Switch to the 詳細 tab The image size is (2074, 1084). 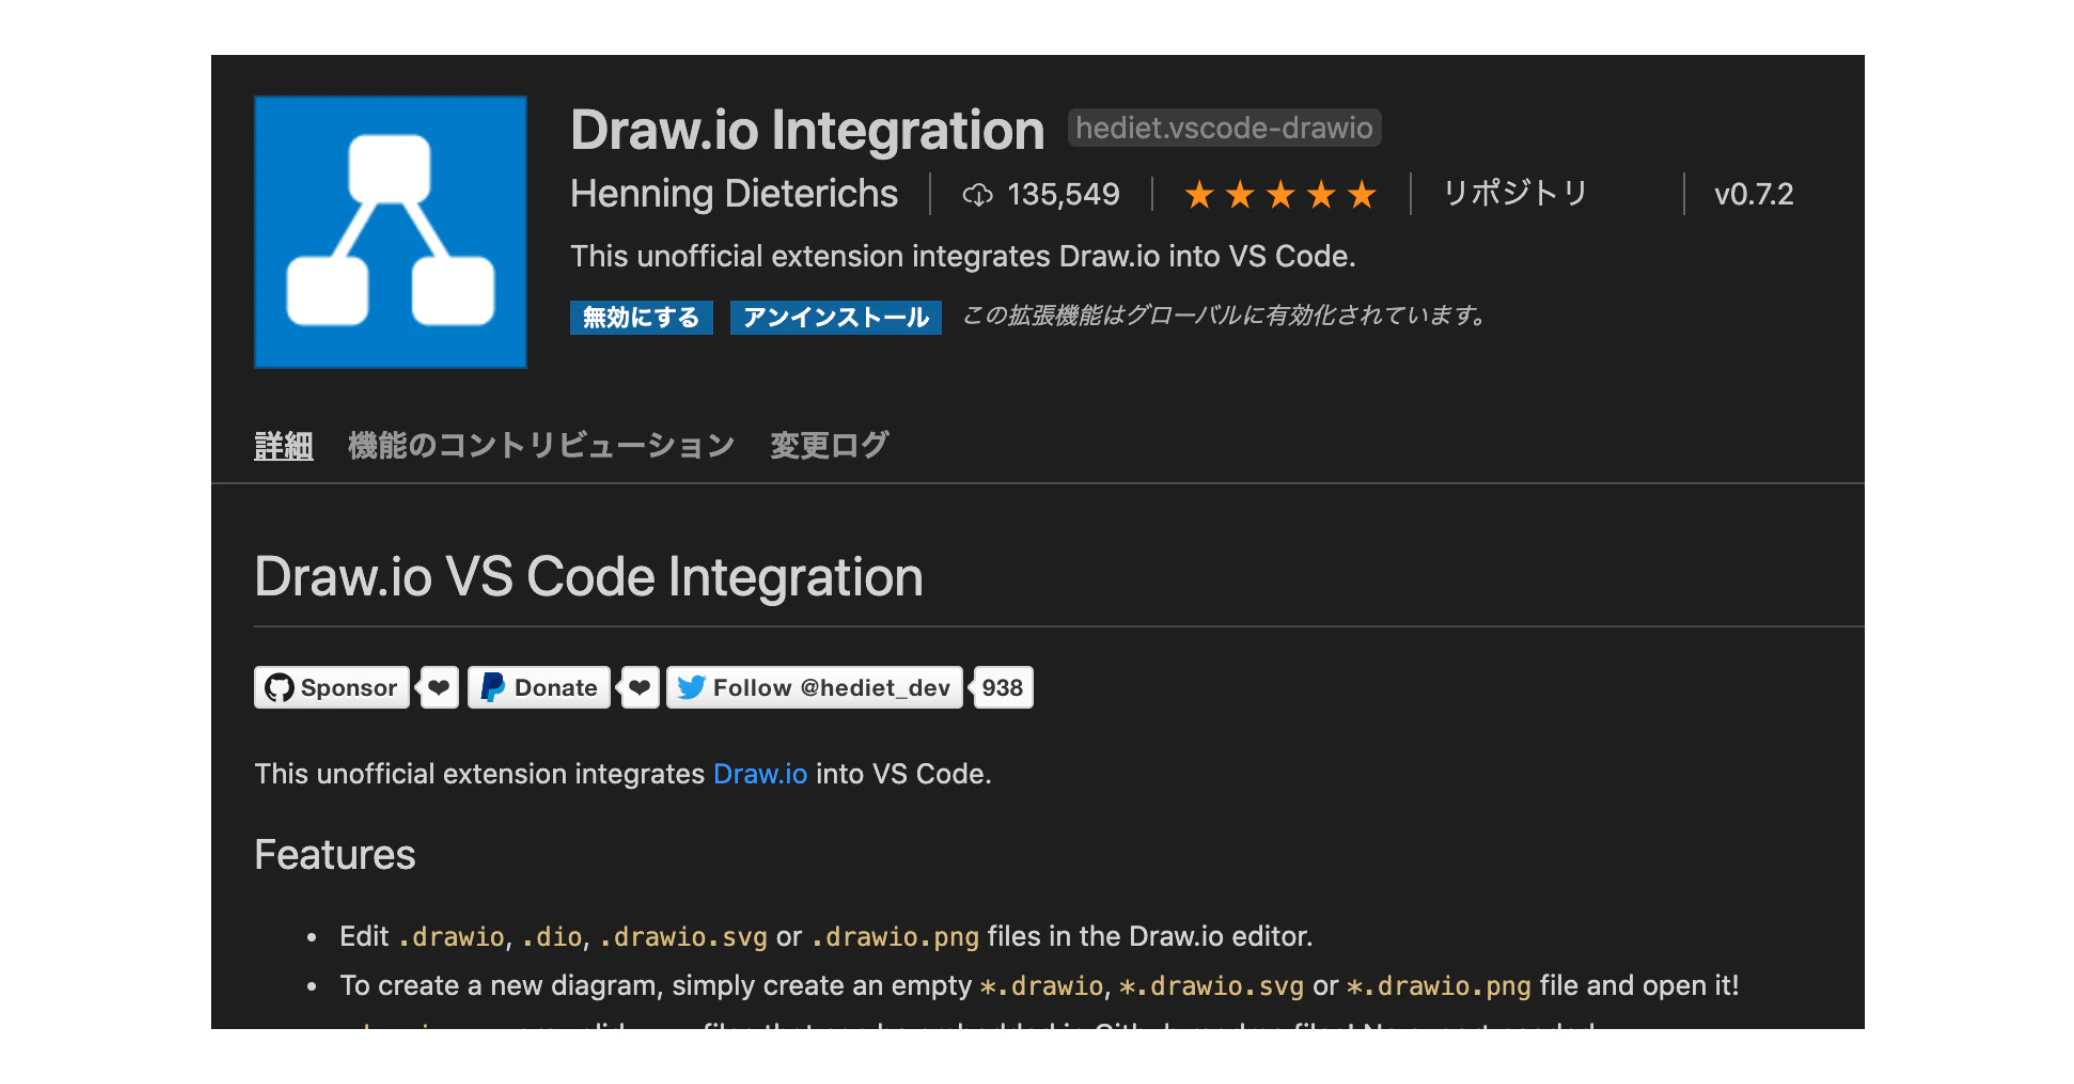click(284, 446)
